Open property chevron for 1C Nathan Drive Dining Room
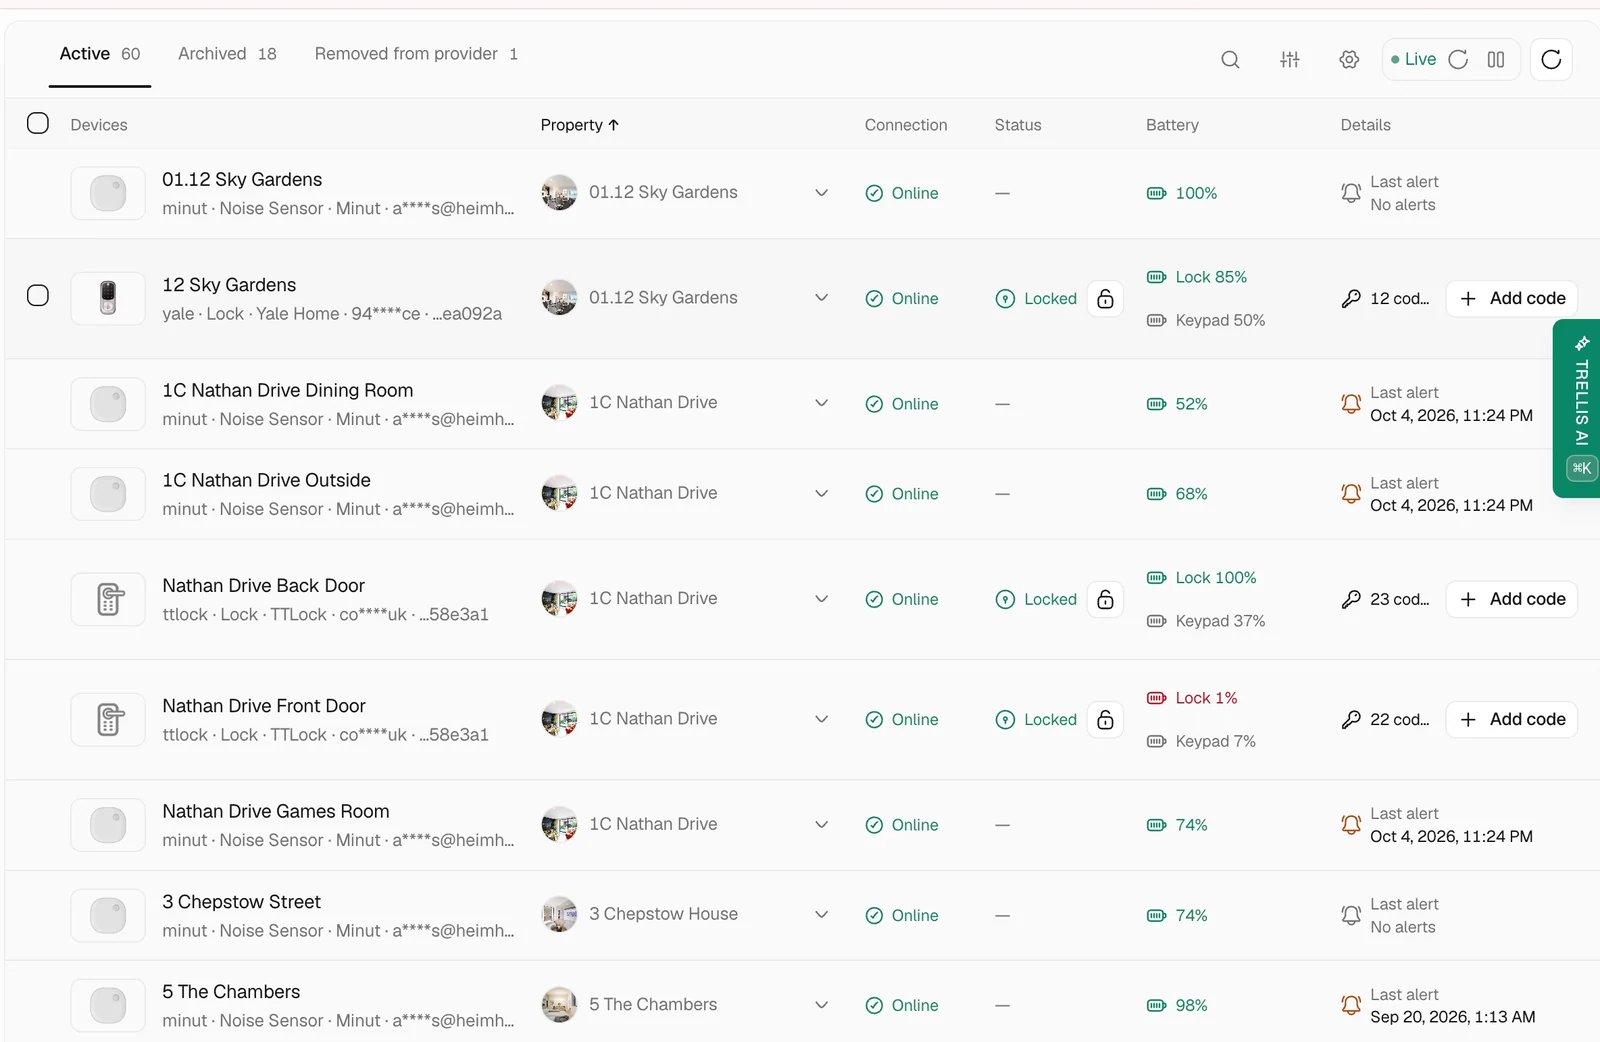 [x=821, y=403]
